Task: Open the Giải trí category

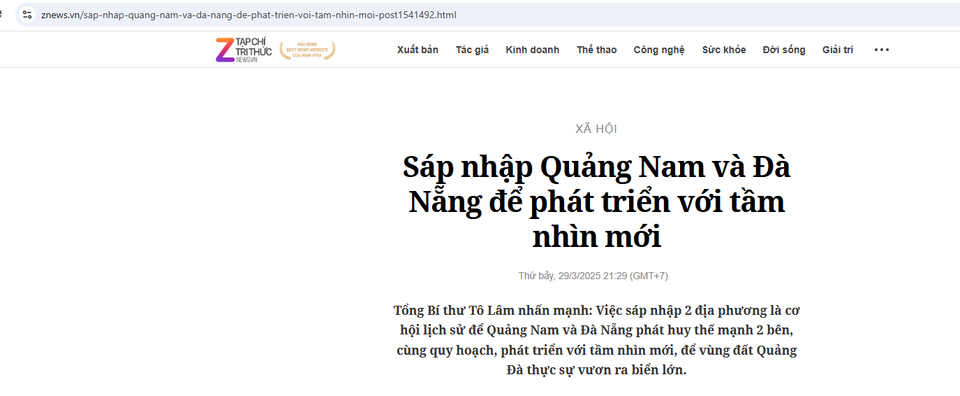Action: pyautogui.click(x=838, y=50)
